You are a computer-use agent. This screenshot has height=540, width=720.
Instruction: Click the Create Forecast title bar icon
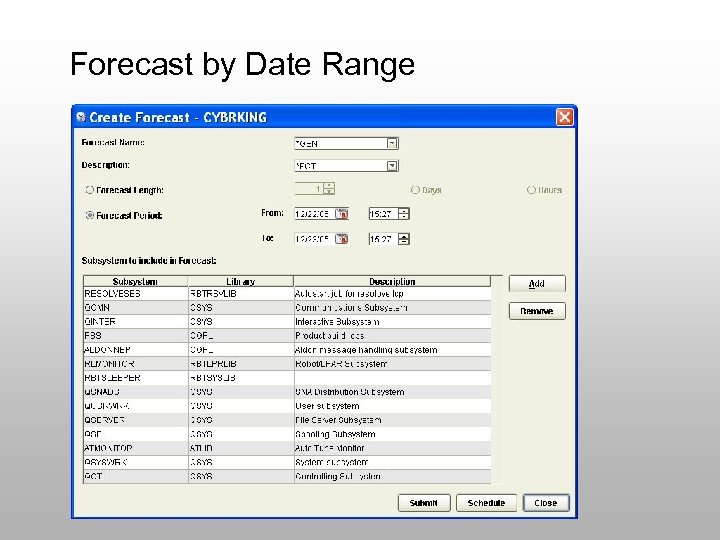[x=81, y=117]
